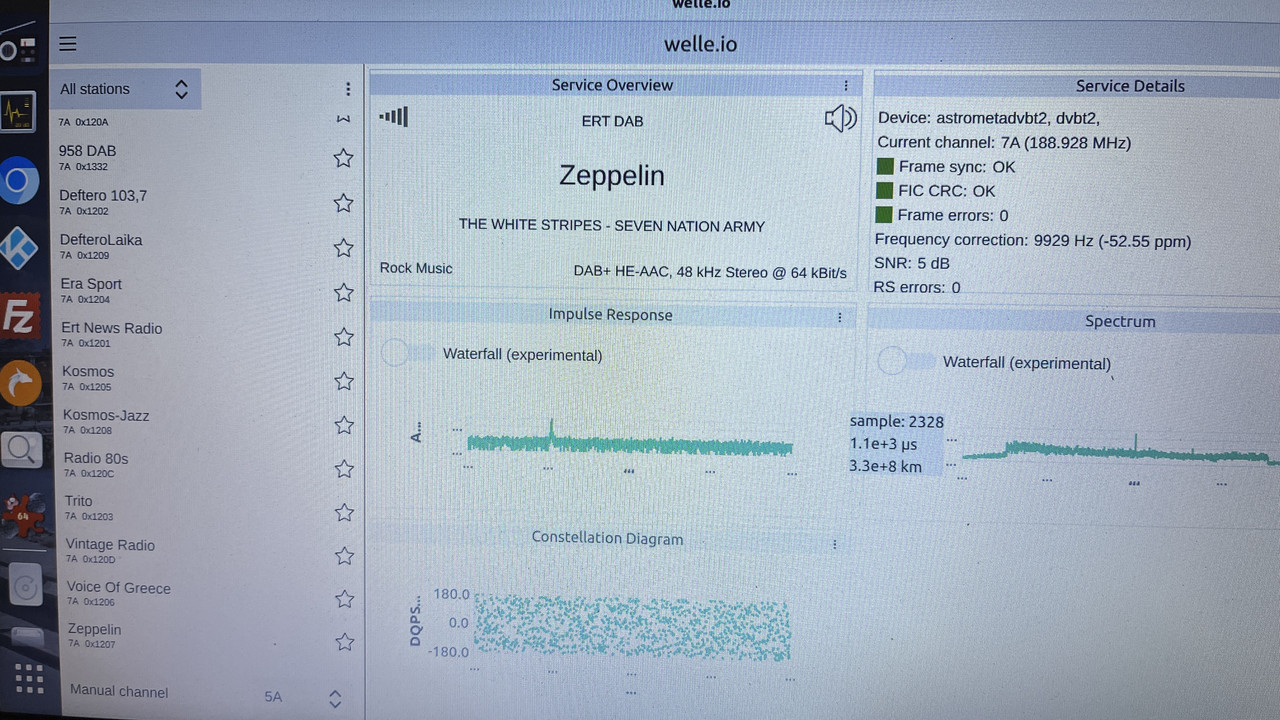1280x720 pixels.
Task: Favorite the Era Sport station star
Action: 344,292
